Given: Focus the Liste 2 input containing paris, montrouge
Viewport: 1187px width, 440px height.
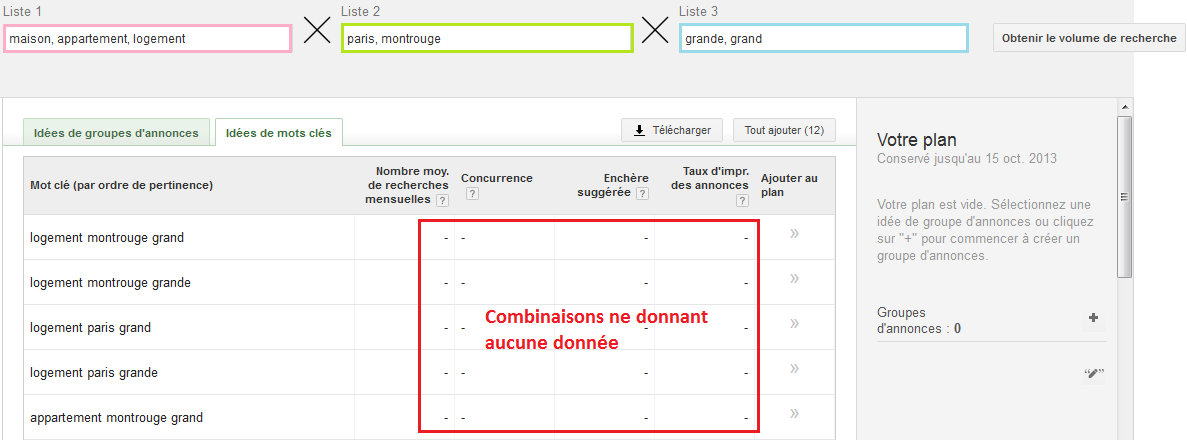Looking at the screenshot, I should click(487, 39).
